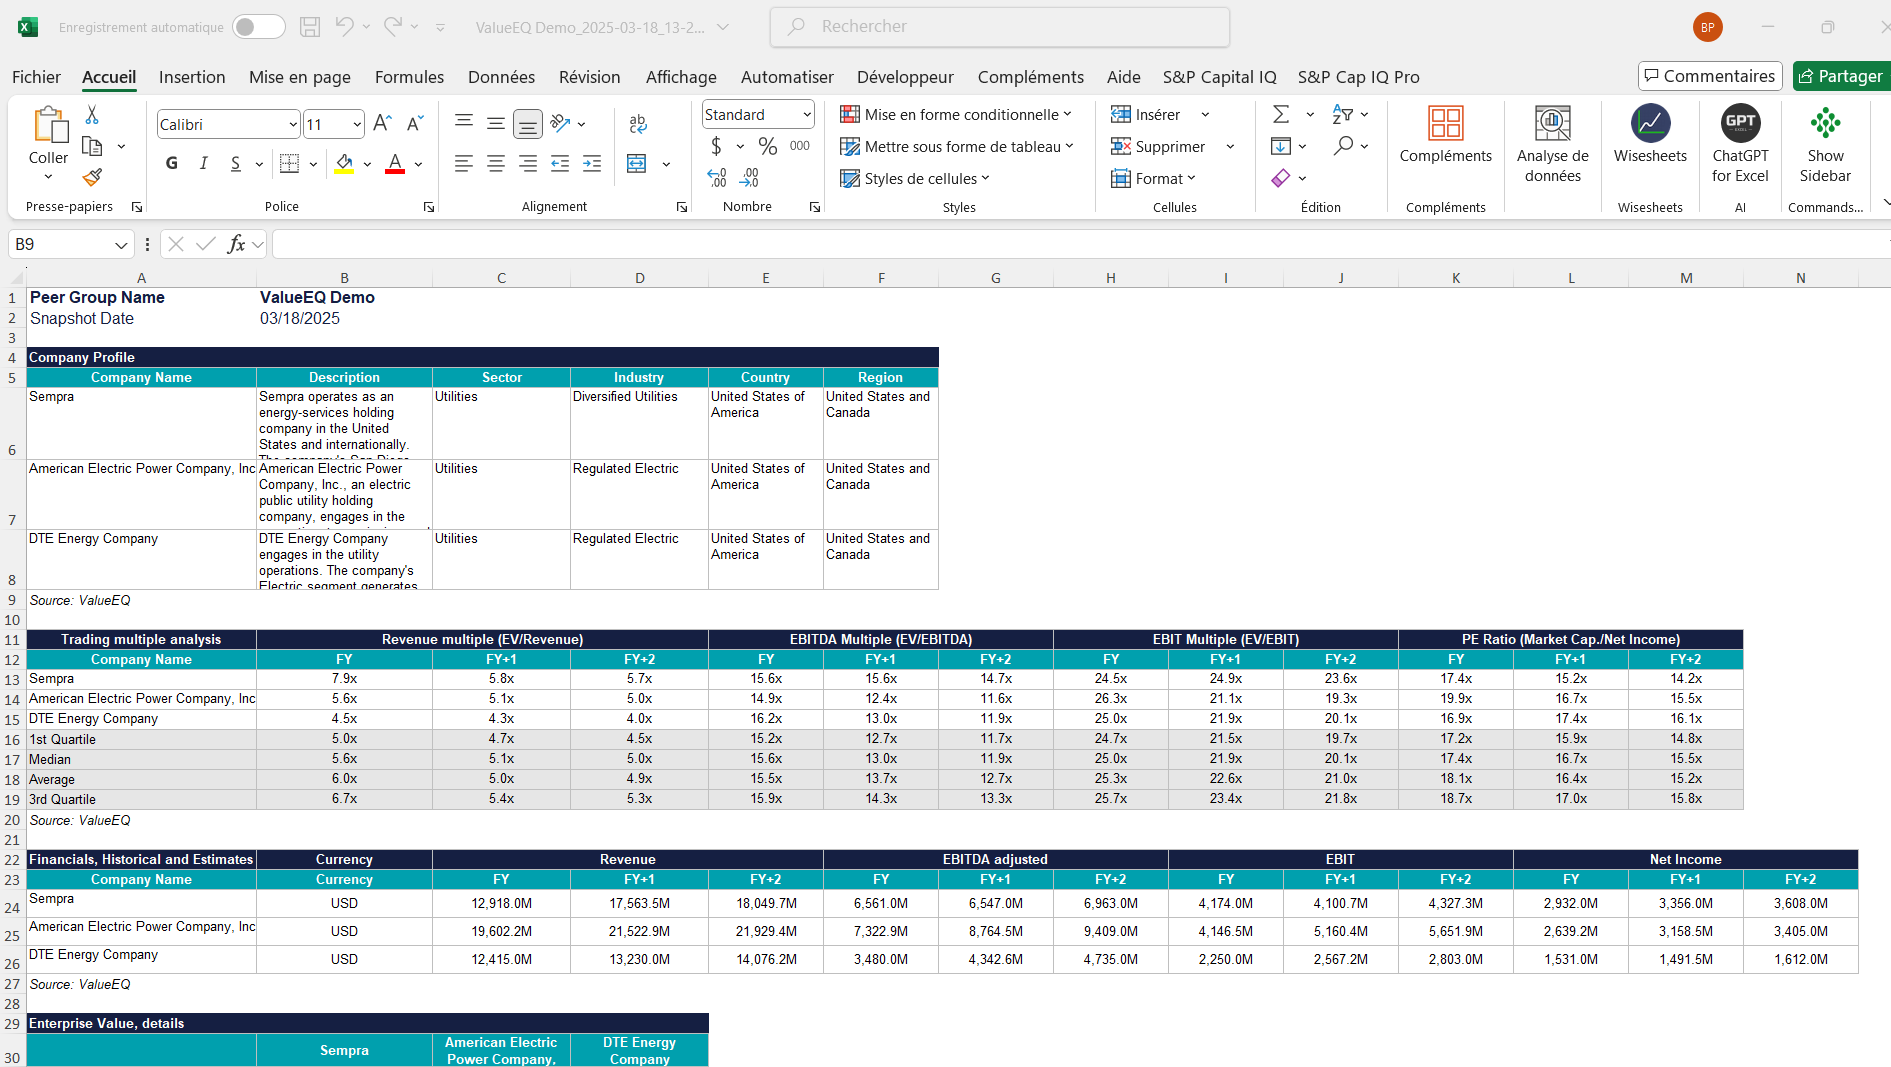
Task: Switch to the Formules tab
Action: pyautogui.click(x=409, y=77)
